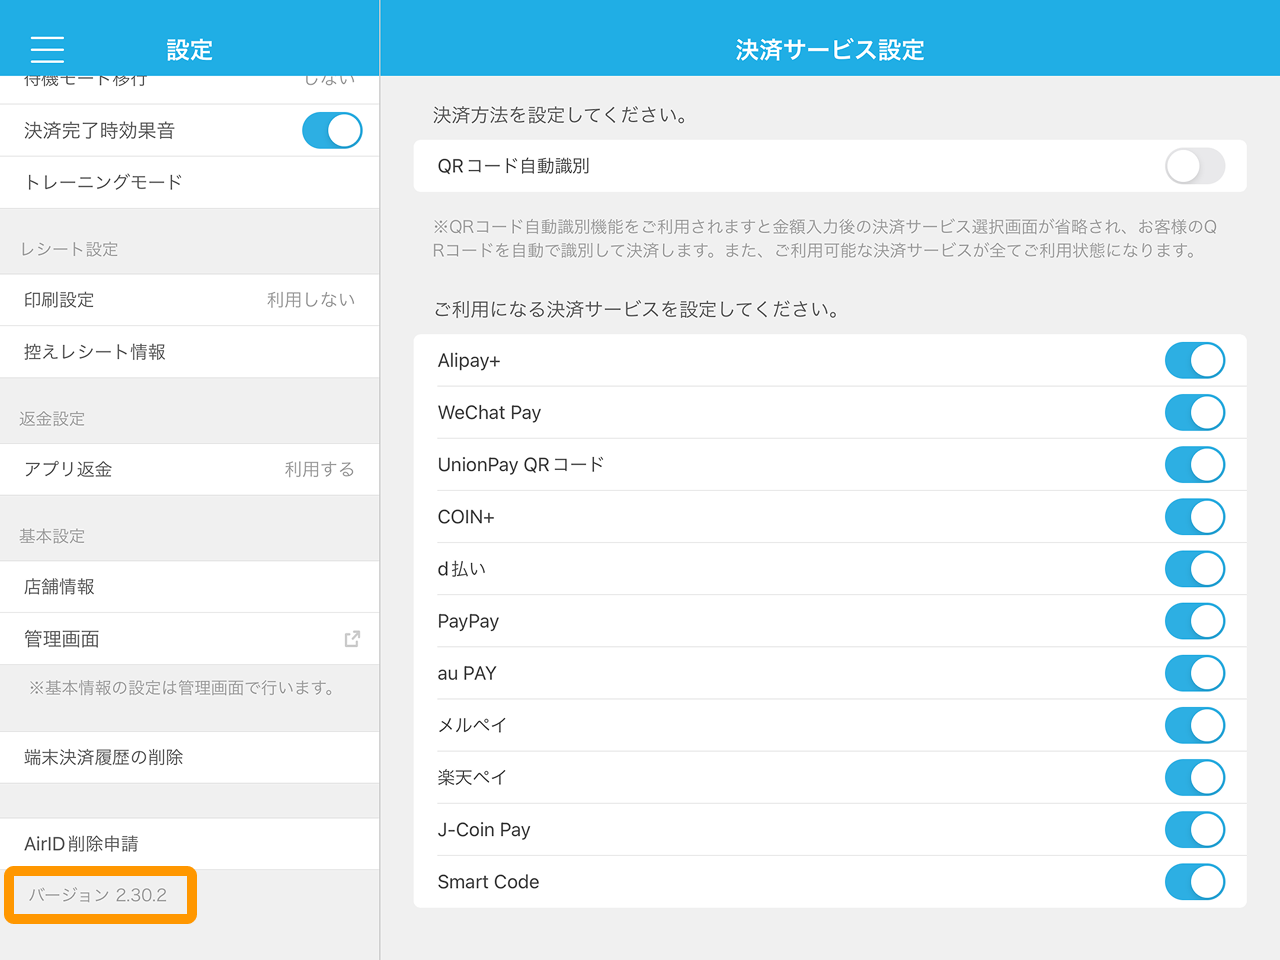
Task: Toggle the メルペイ service off
Action: [1194, 725]
